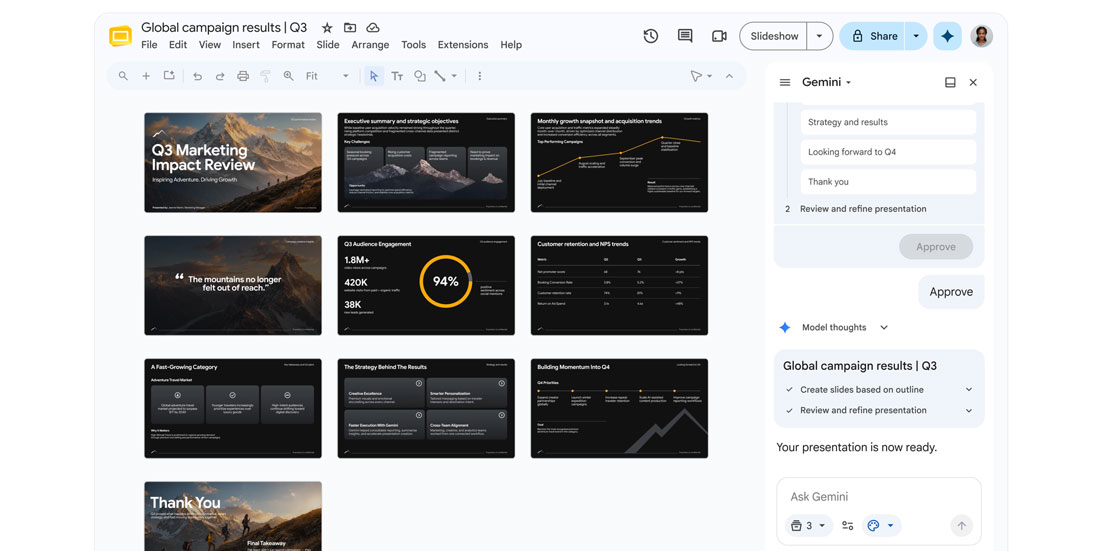Select the Q3 Marketing Impact Review slide
Viewport: 1120px width, 551px height.
pos(233,162)
